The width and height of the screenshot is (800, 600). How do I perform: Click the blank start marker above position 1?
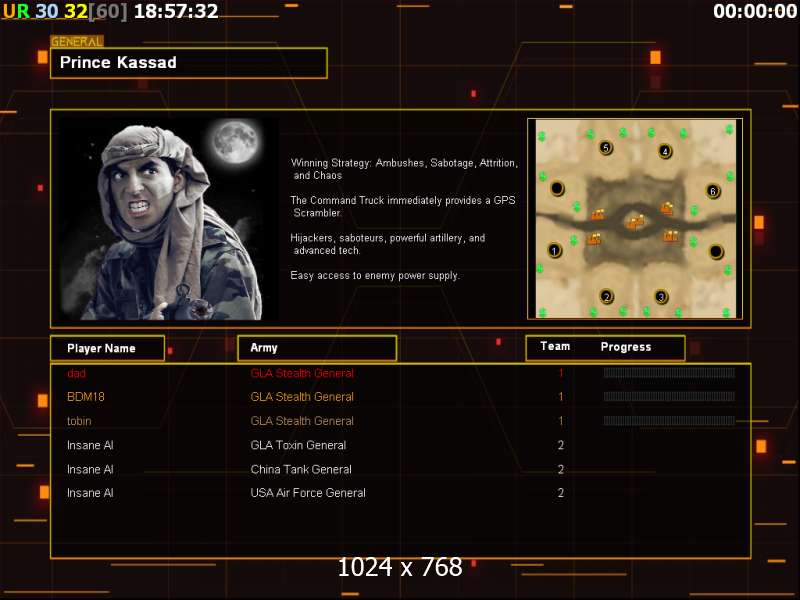(x=557, y=188)
